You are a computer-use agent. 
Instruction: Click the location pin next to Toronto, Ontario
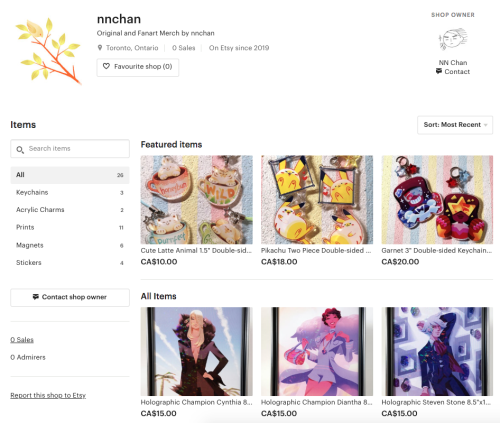coord(100,48)
